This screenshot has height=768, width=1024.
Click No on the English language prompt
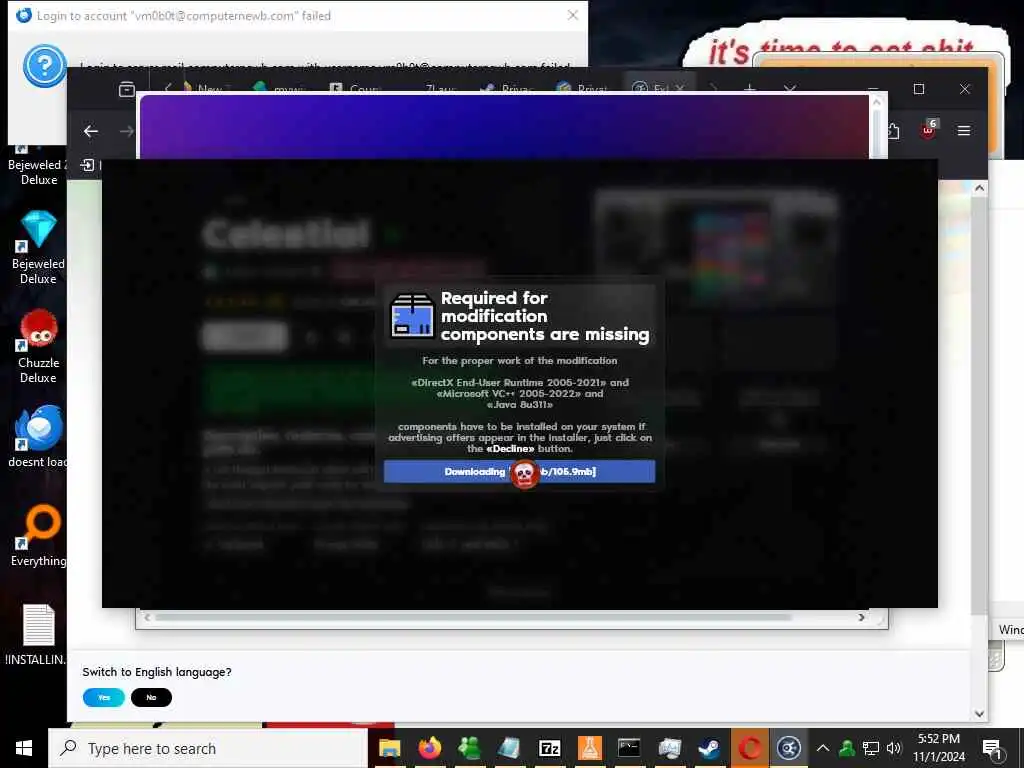tap(152, 697)
